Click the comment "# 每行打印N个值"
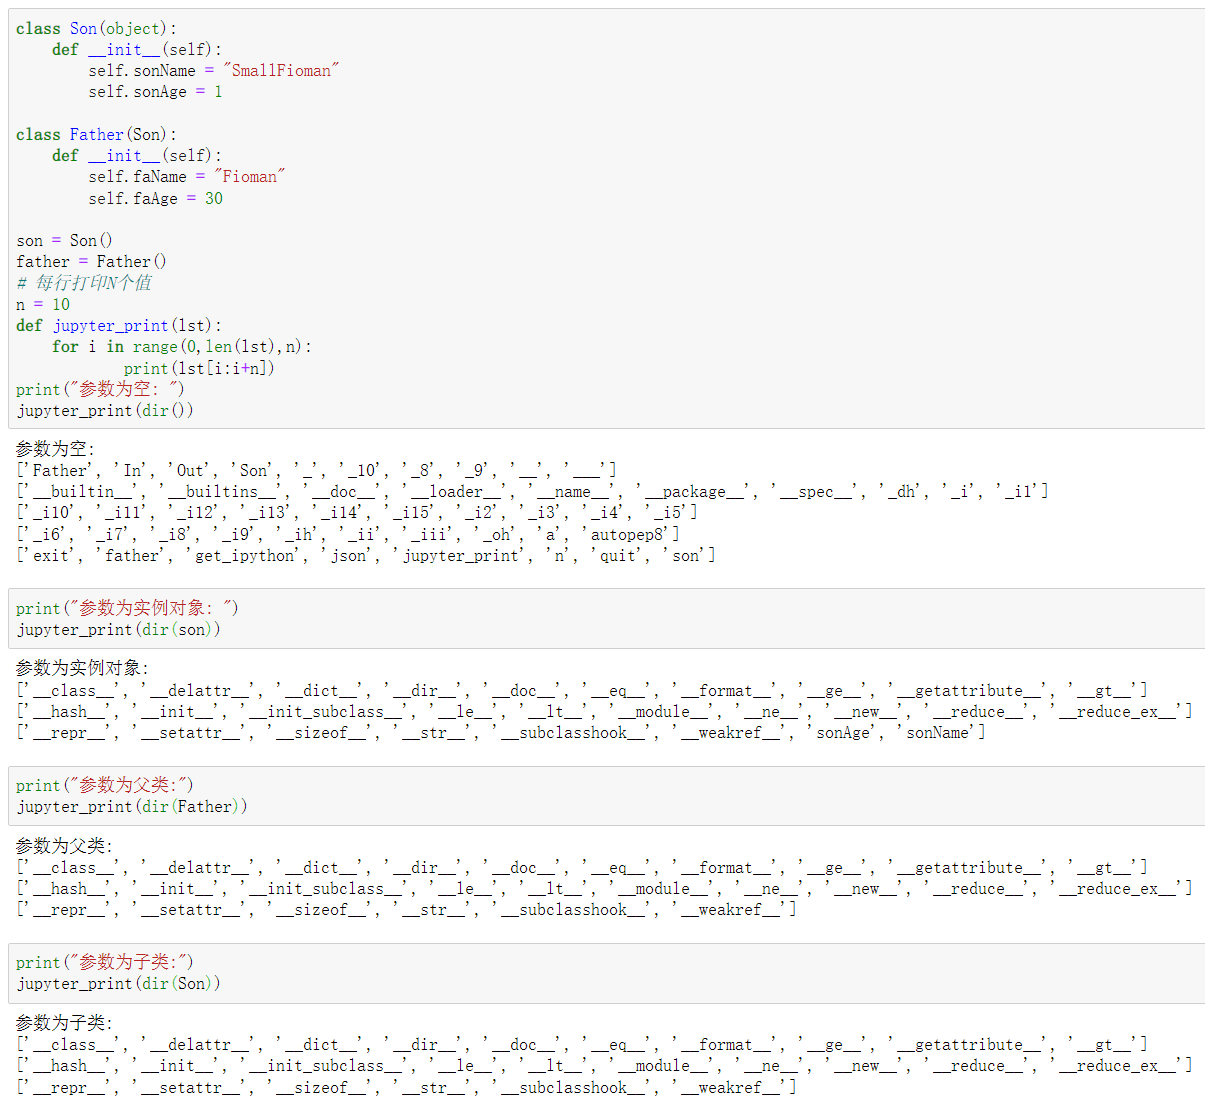 click(84, 282)
